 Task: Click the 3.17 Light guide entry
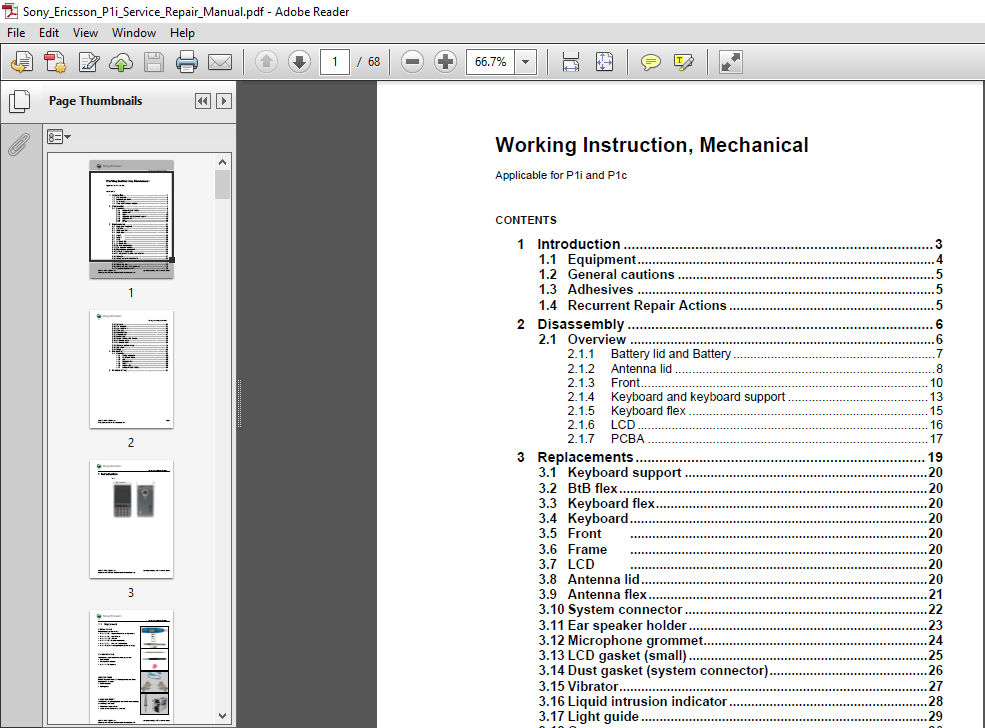pos(741,716)
